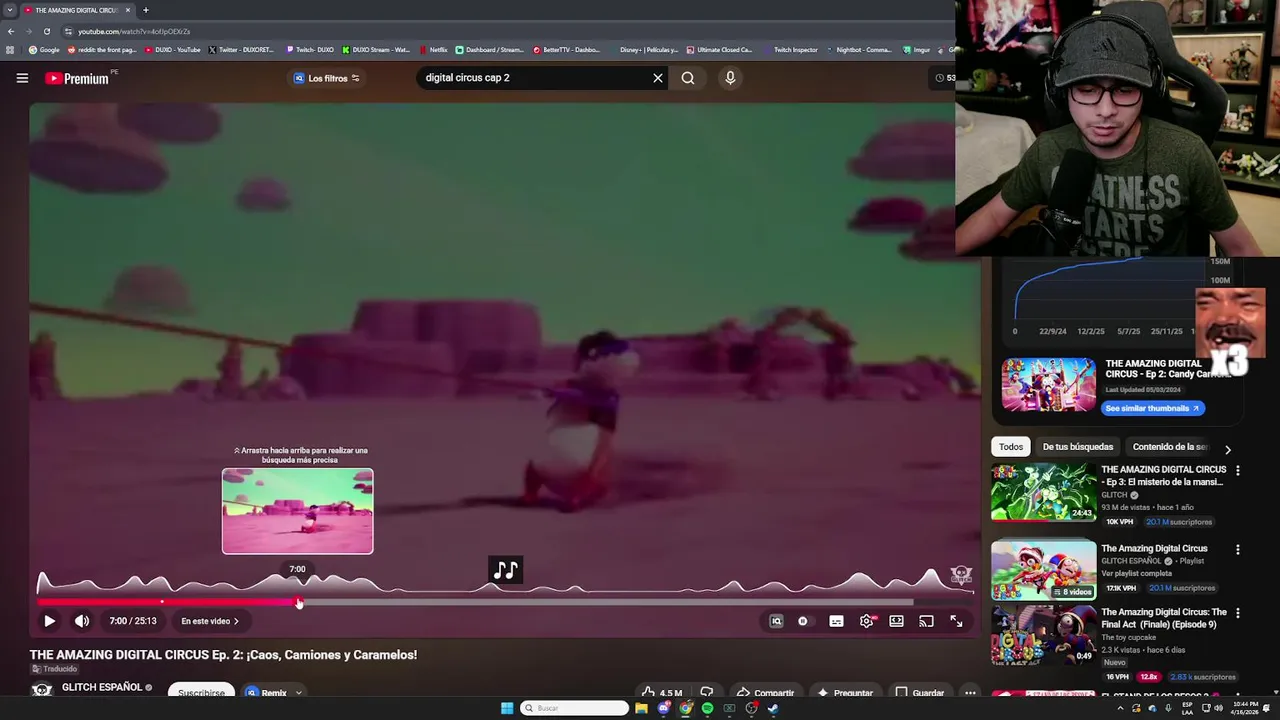Screen dimensions: 1280x720
Task: Enter full screen mode
Action: point(956,621)
